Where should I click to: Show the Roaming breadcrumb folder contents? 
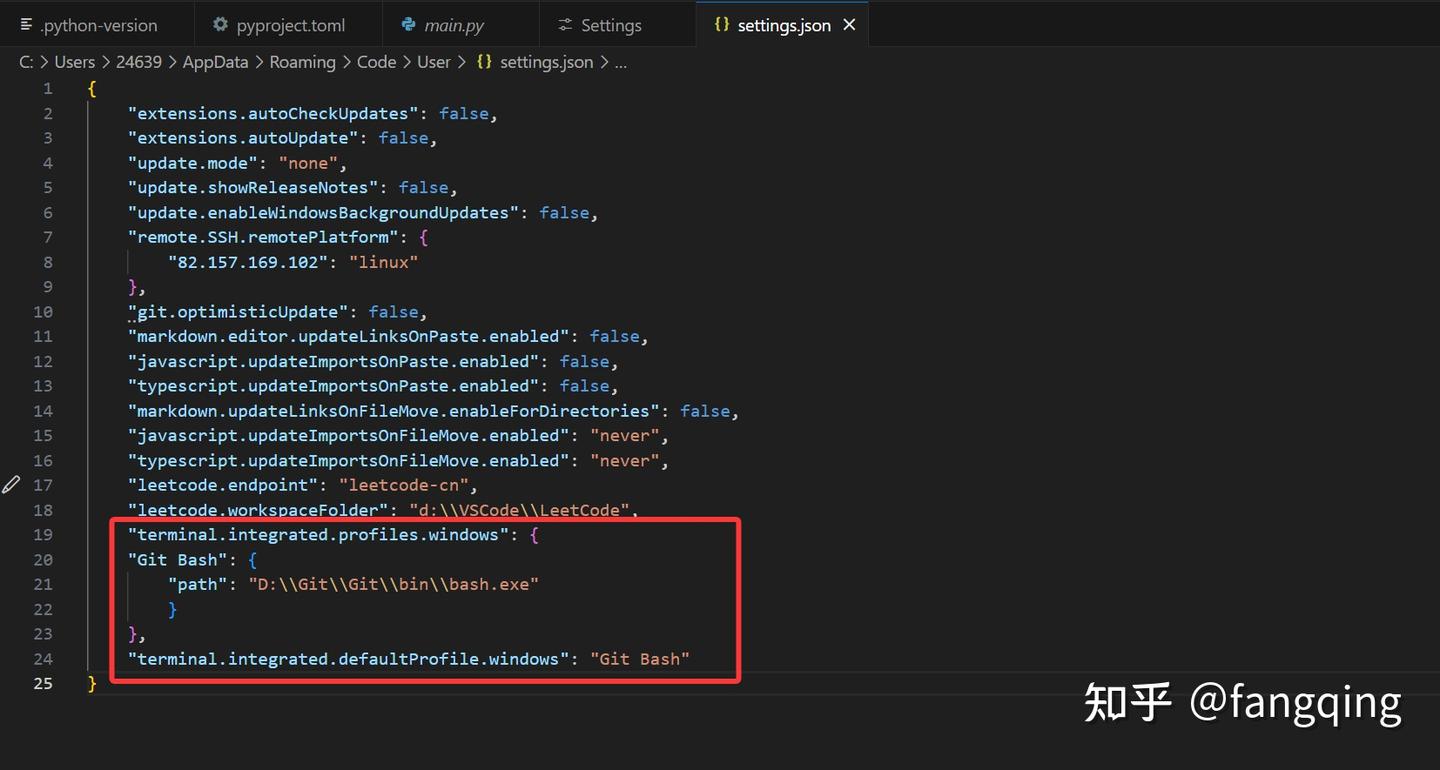tap(302, 62)
